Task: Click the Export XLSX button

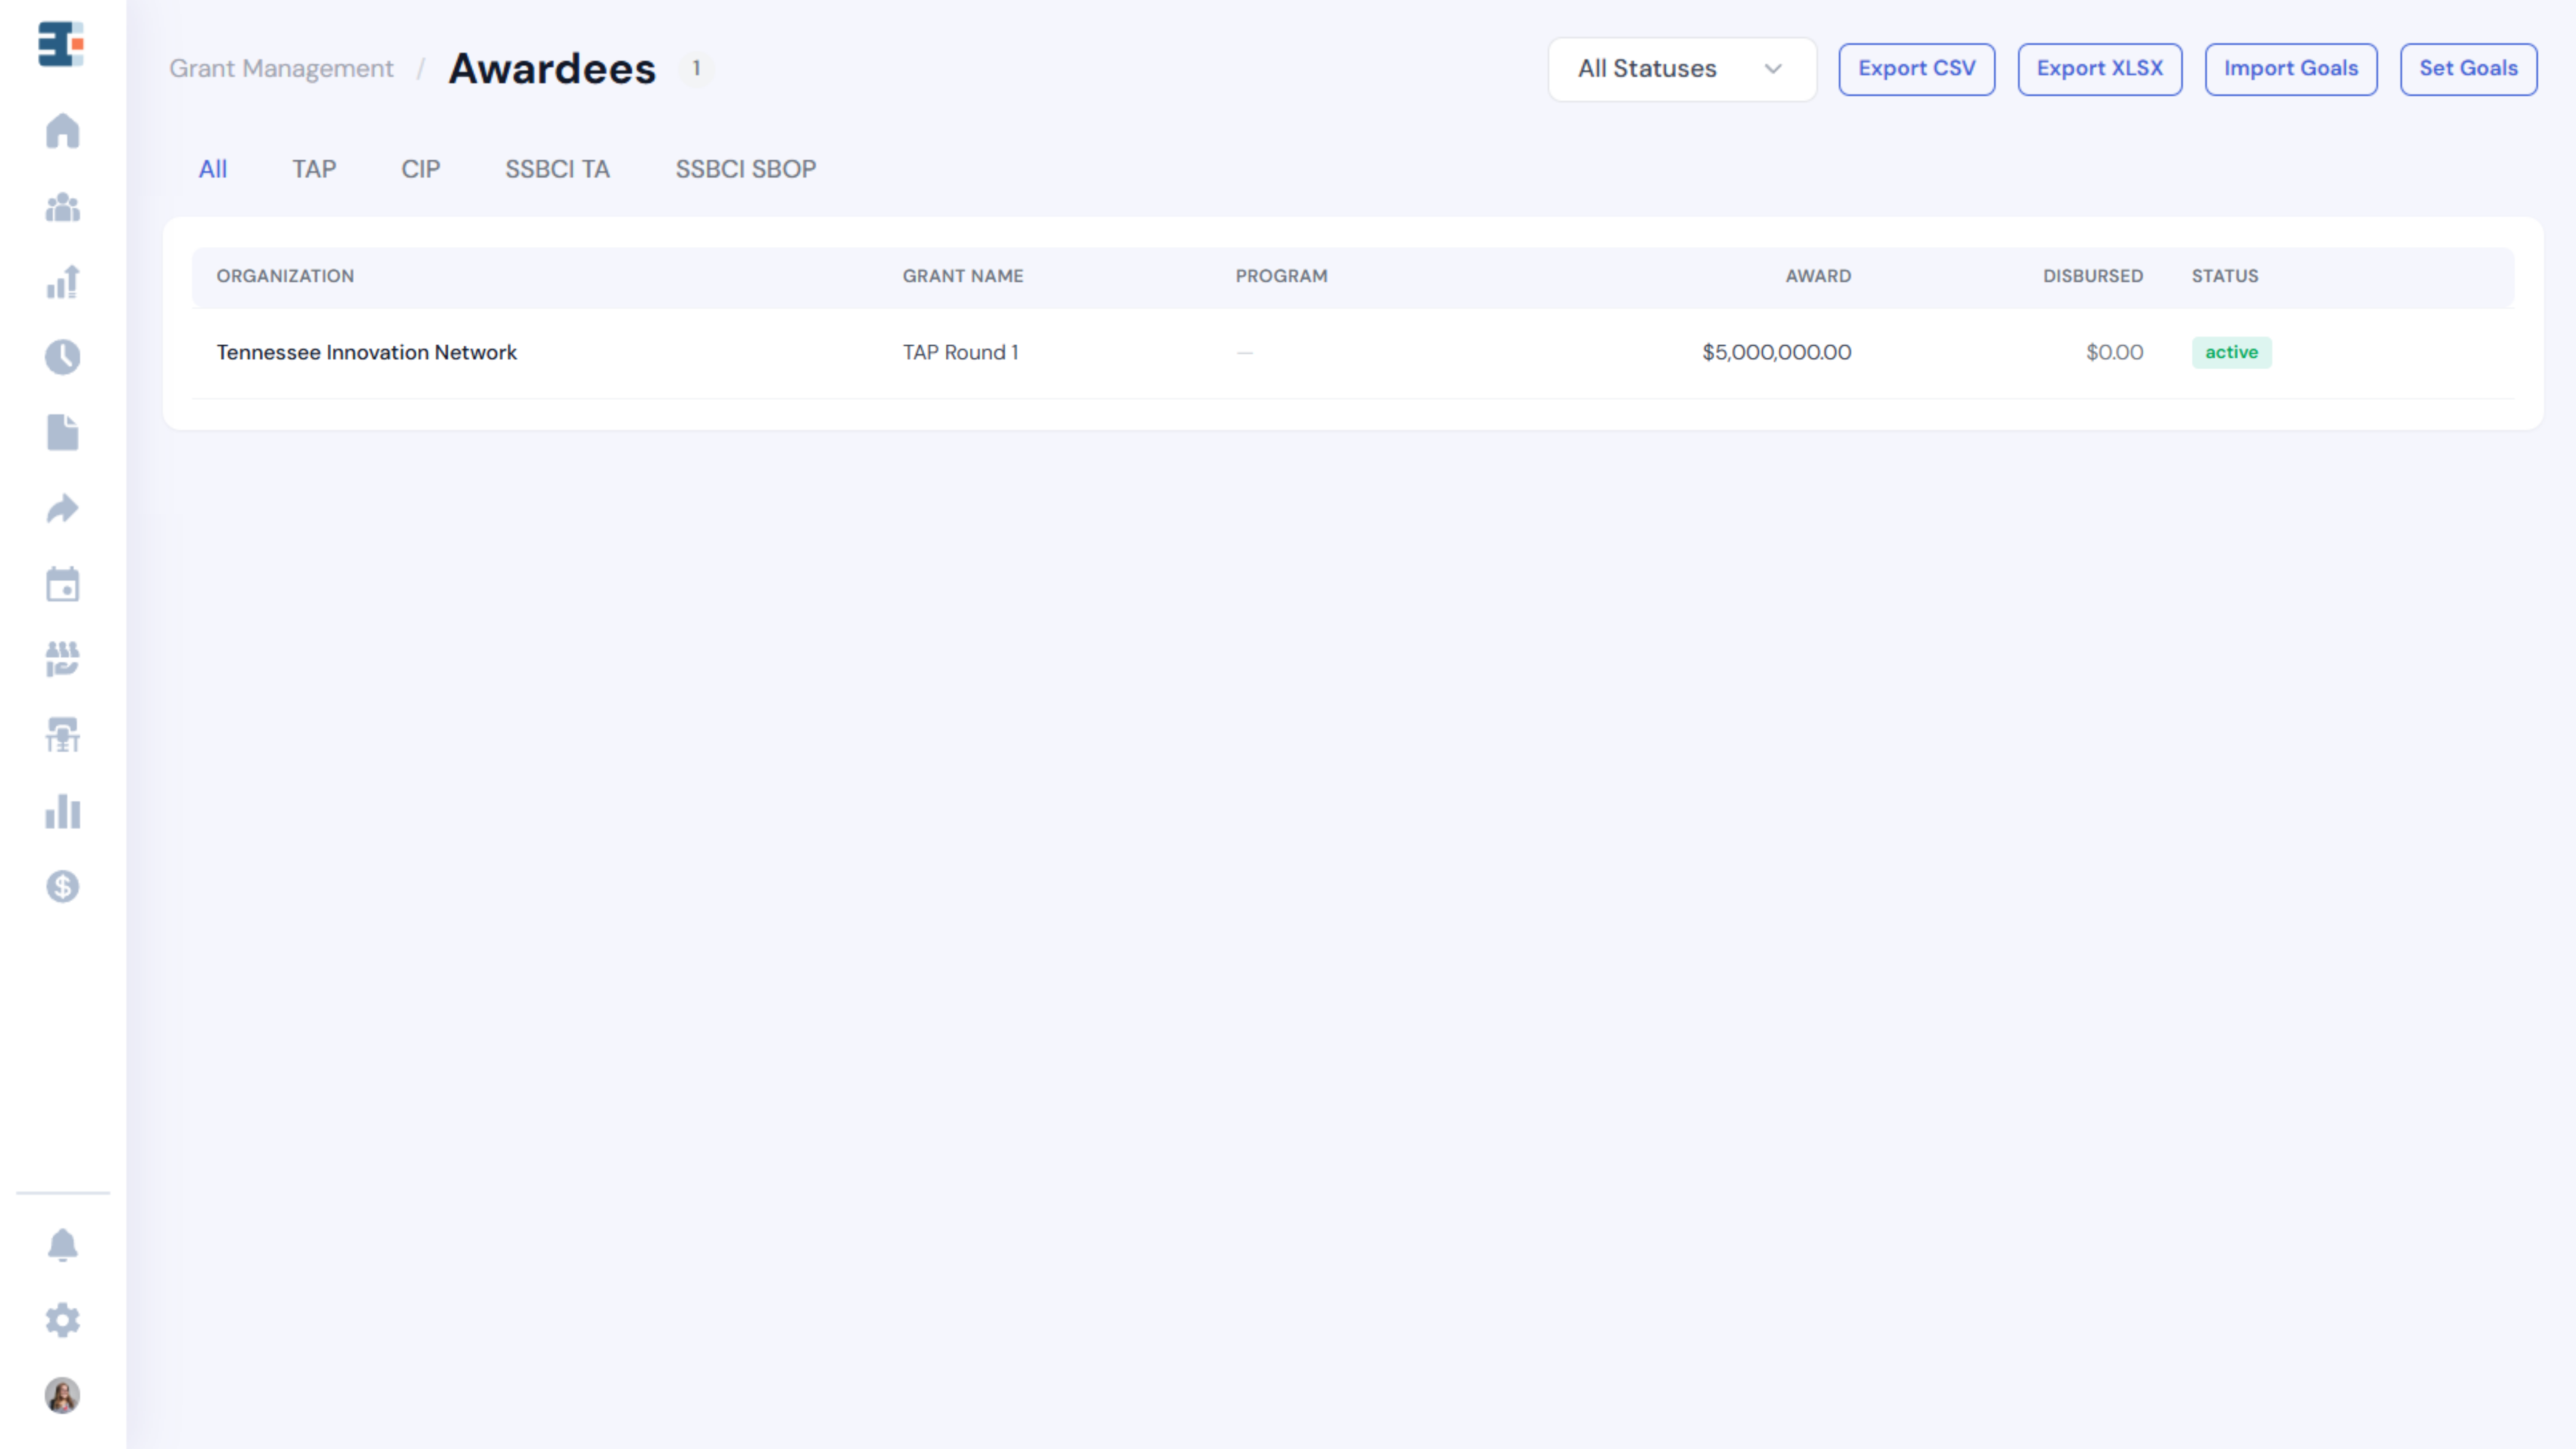Action: click(x=2100, y=69)
